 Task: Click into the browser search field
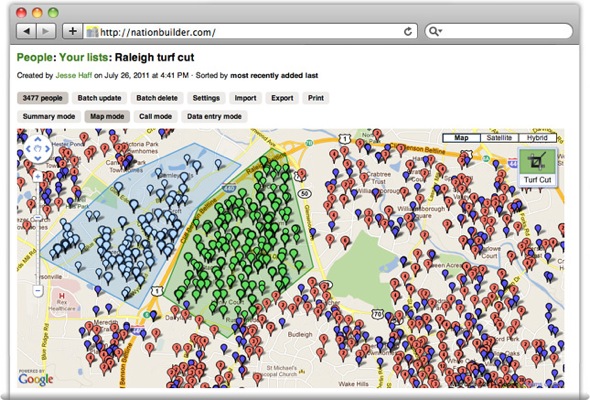coord(499,32)
